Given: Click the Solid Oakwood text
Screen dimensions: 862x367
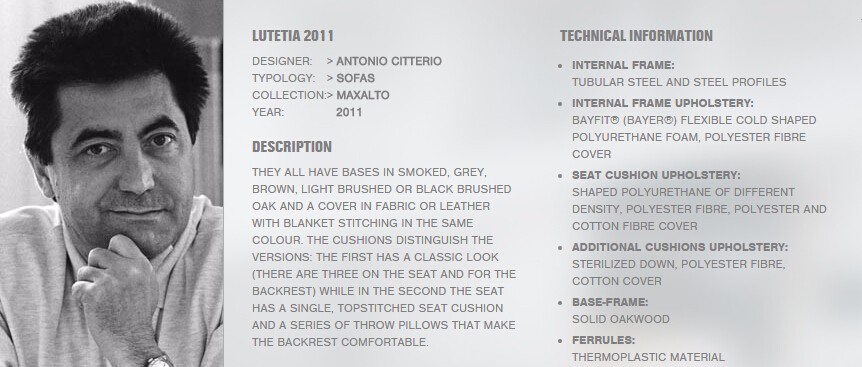Looking at the screenshot, I should coord(621,319).
